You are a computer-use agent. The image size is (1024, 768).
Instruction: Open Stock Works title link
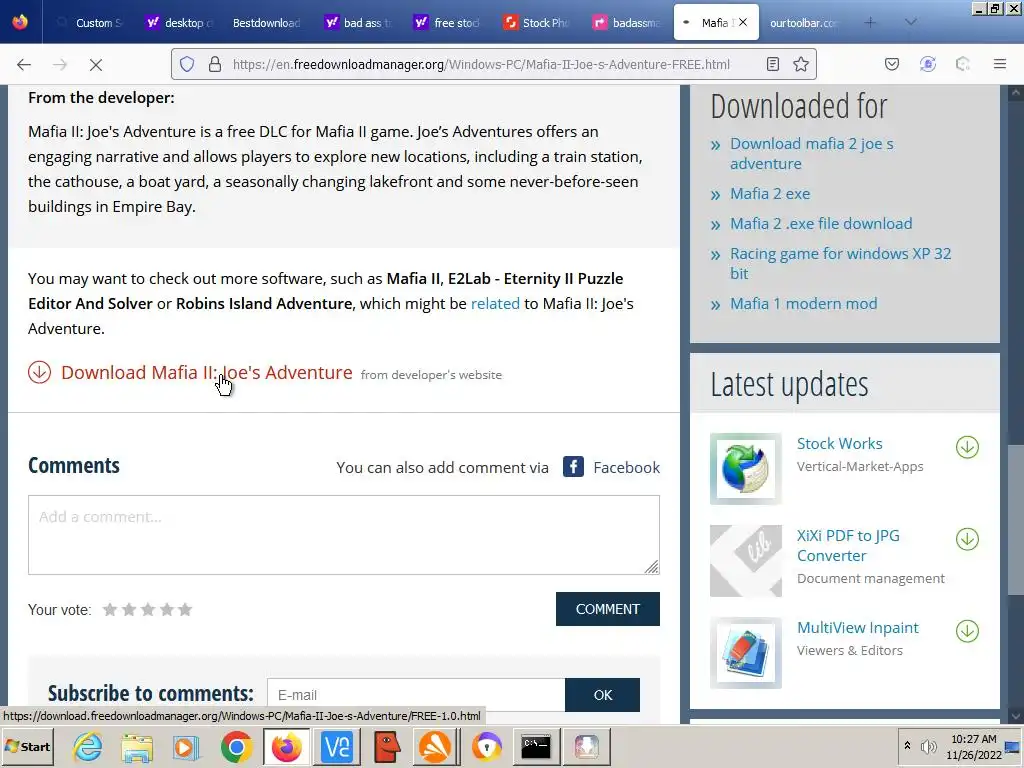[x=839, y=443]
